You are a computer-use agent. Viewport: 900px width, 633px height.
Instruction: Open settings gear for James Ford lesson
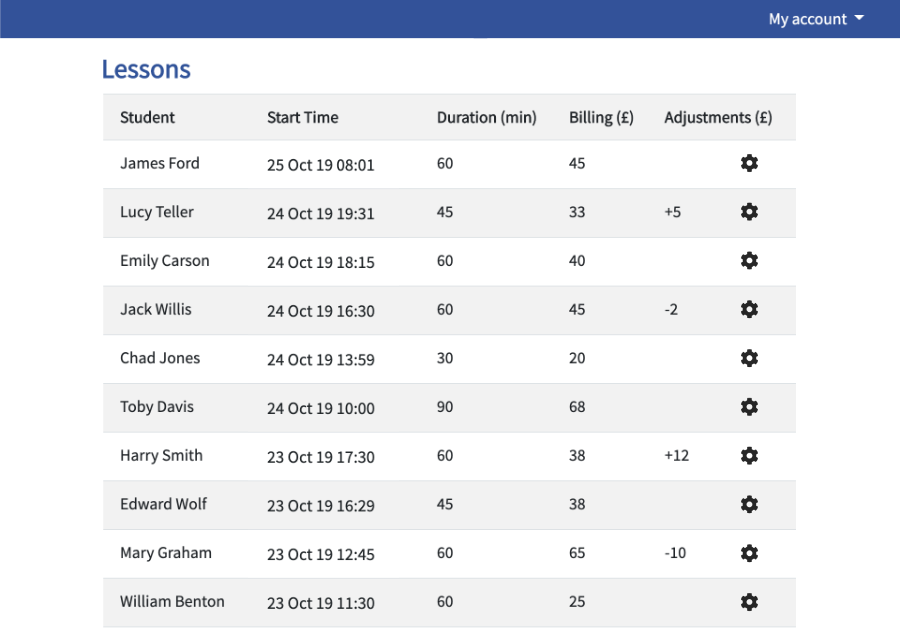749,164
